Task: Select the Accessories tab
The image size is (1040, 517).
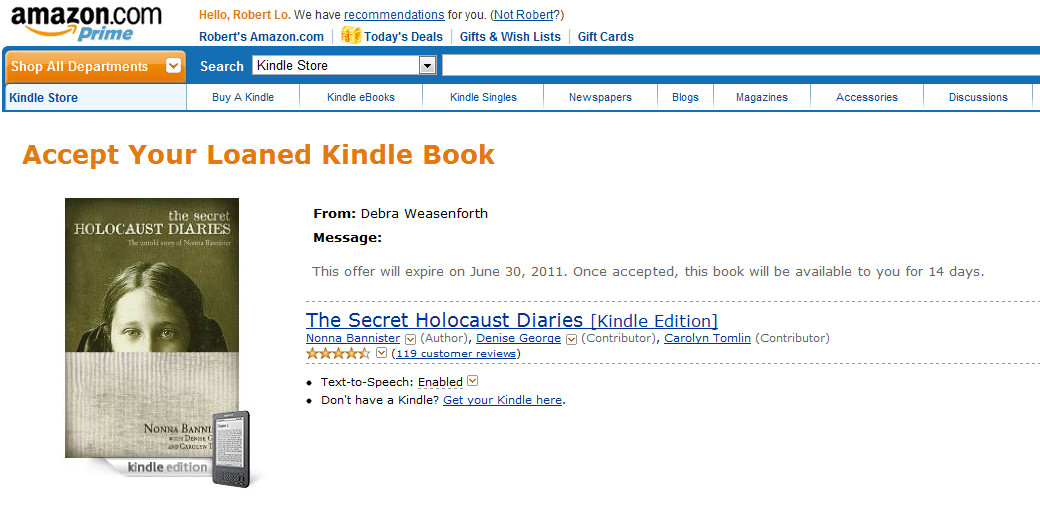Action: (x=866, y=98)
